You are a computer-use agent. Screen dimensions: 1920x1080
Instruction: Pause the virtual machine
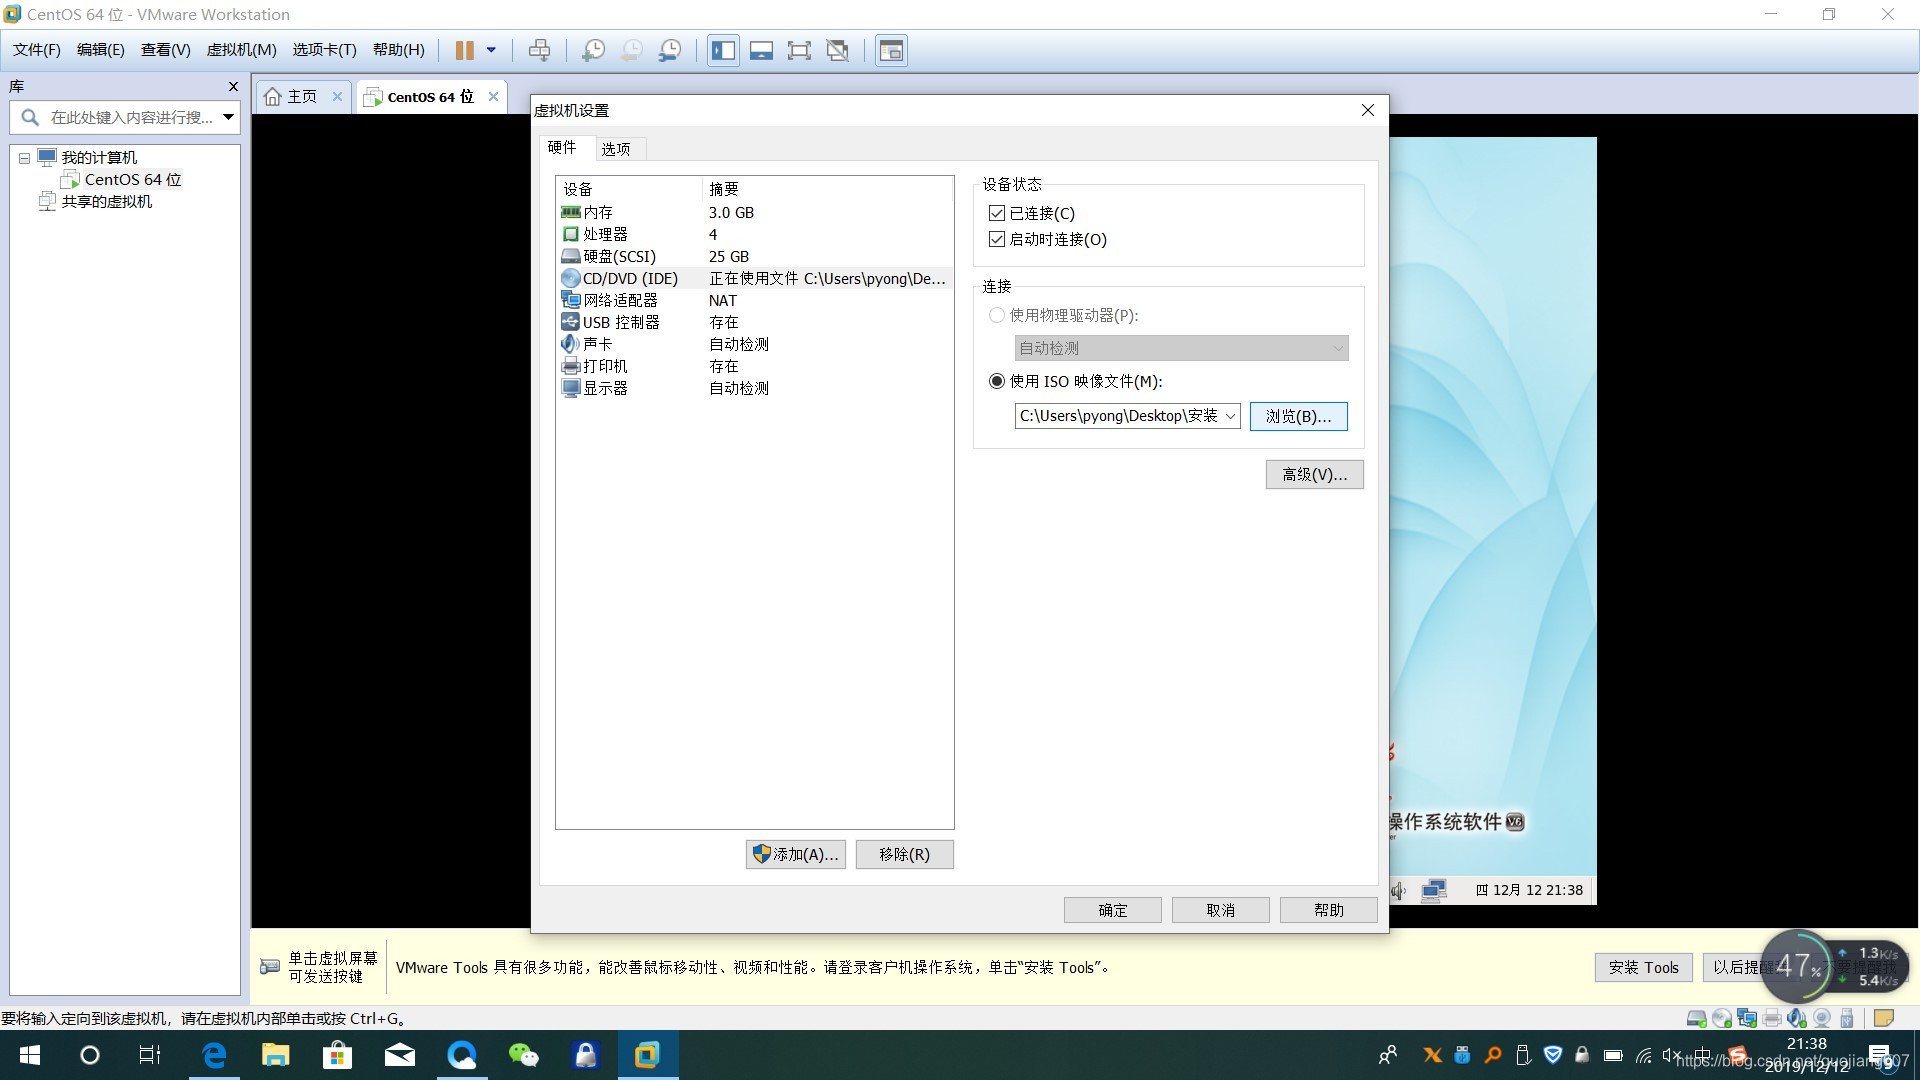pyautogui.click(x=464, y=50)
